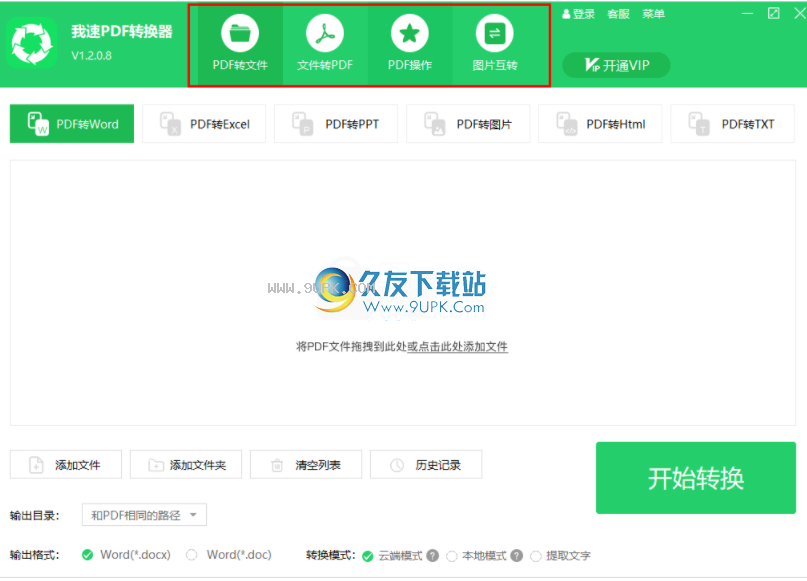Click the PDF转PPT document icon
The image size is (807, 581).
pyautogui.click(x=303, y=124)
